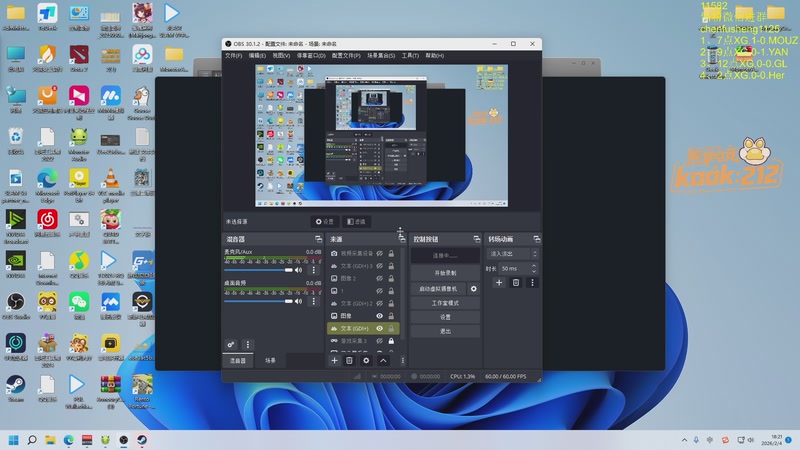The width and height of the screenshot is (800, 450).
Task: Move source up with arrow icon
Action: point(382,360)
